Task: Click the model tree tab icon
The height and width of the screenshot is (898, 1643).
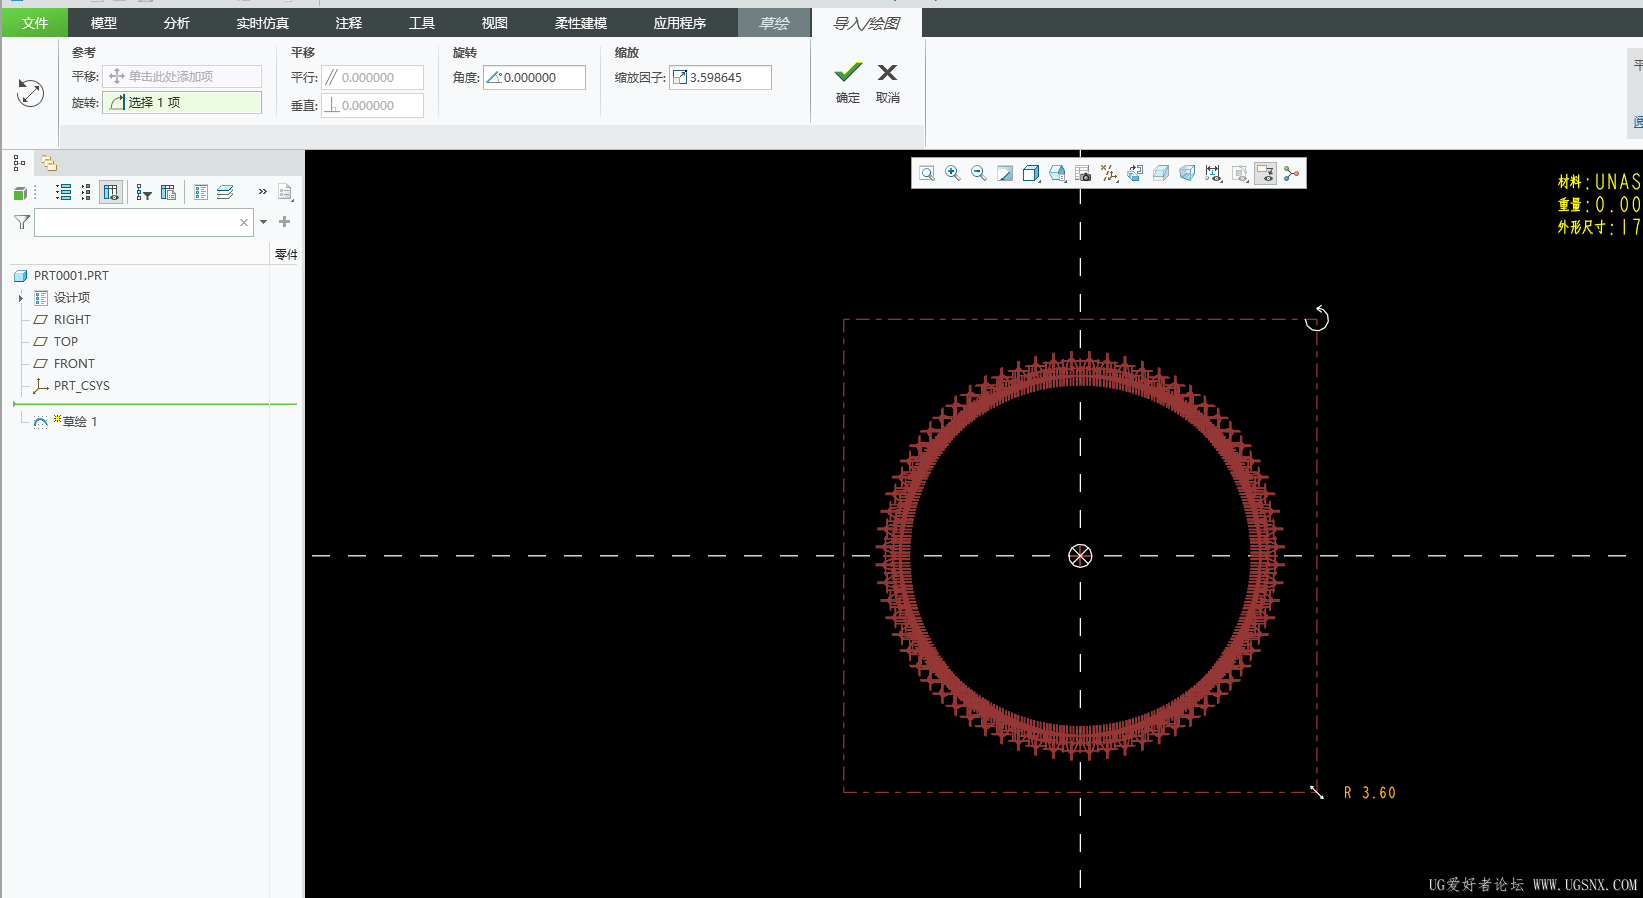Action: 19,163
